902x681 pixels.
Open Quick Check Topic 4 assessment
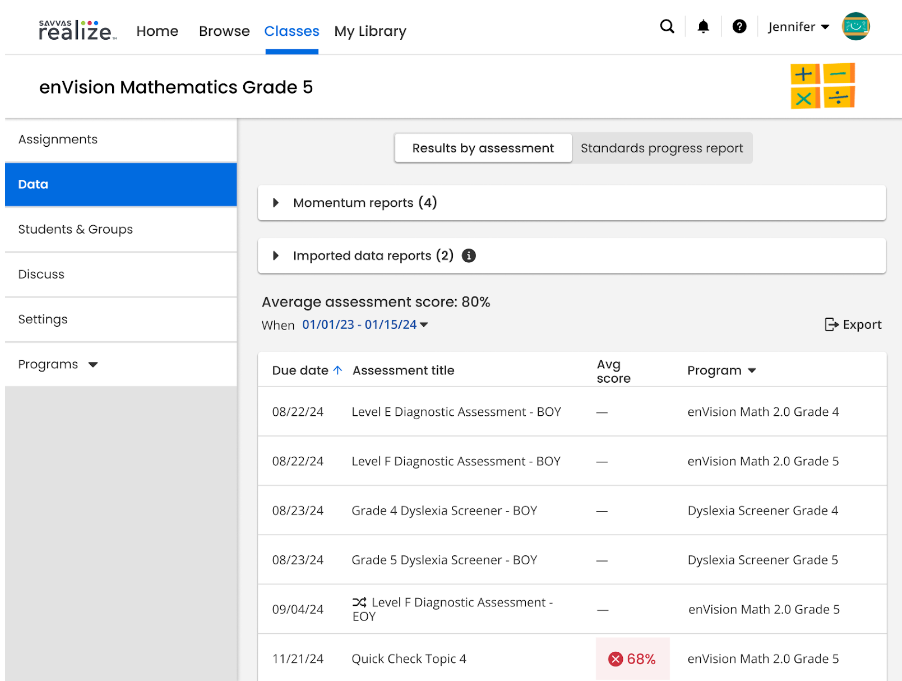pos(409,659)
